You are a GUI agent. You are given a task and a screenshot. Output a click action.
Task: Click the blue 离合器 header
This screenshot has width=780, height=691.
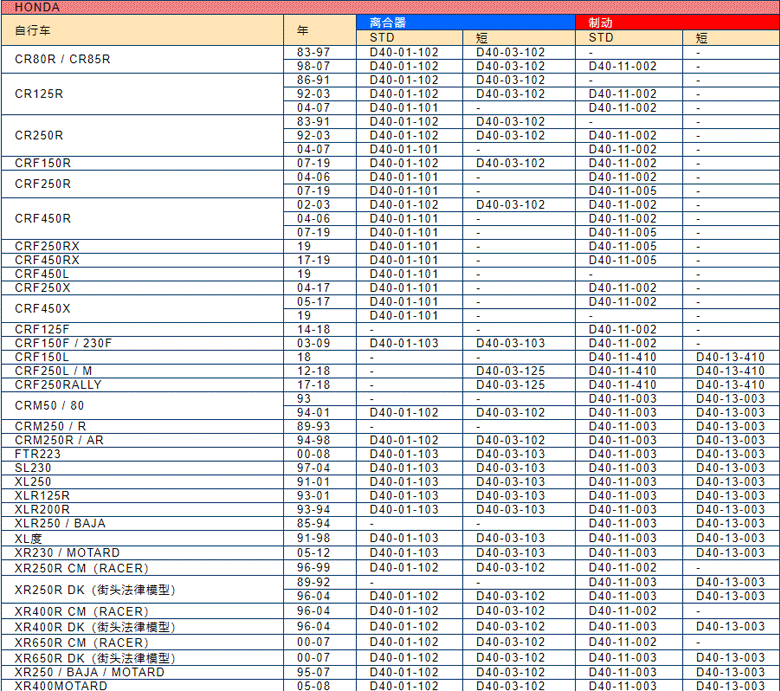click(388, 22)
